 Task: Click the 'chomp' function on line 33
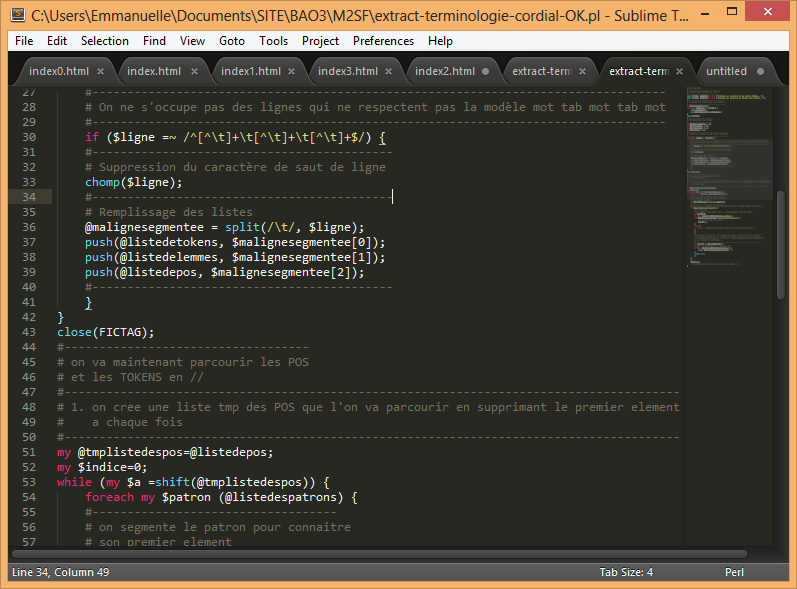[102, 182]
